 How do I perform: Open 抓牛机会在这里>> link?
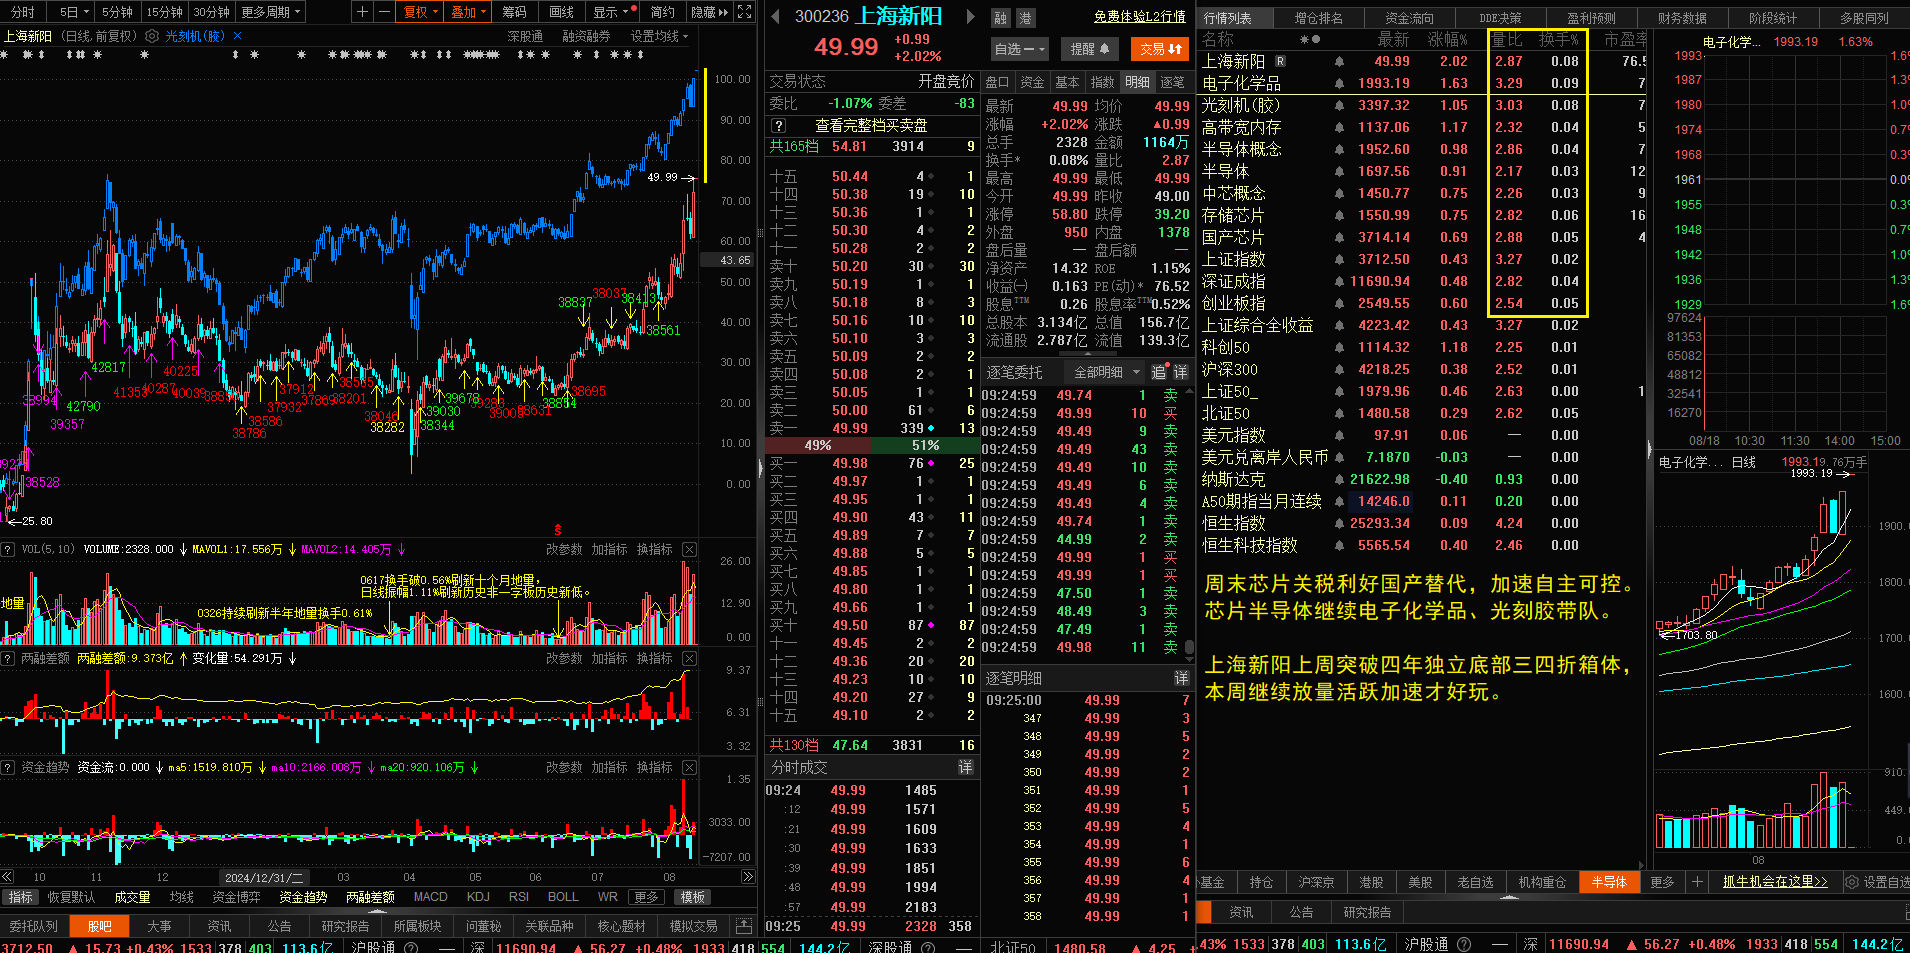pyautogui.click(x=1775, y=882)
